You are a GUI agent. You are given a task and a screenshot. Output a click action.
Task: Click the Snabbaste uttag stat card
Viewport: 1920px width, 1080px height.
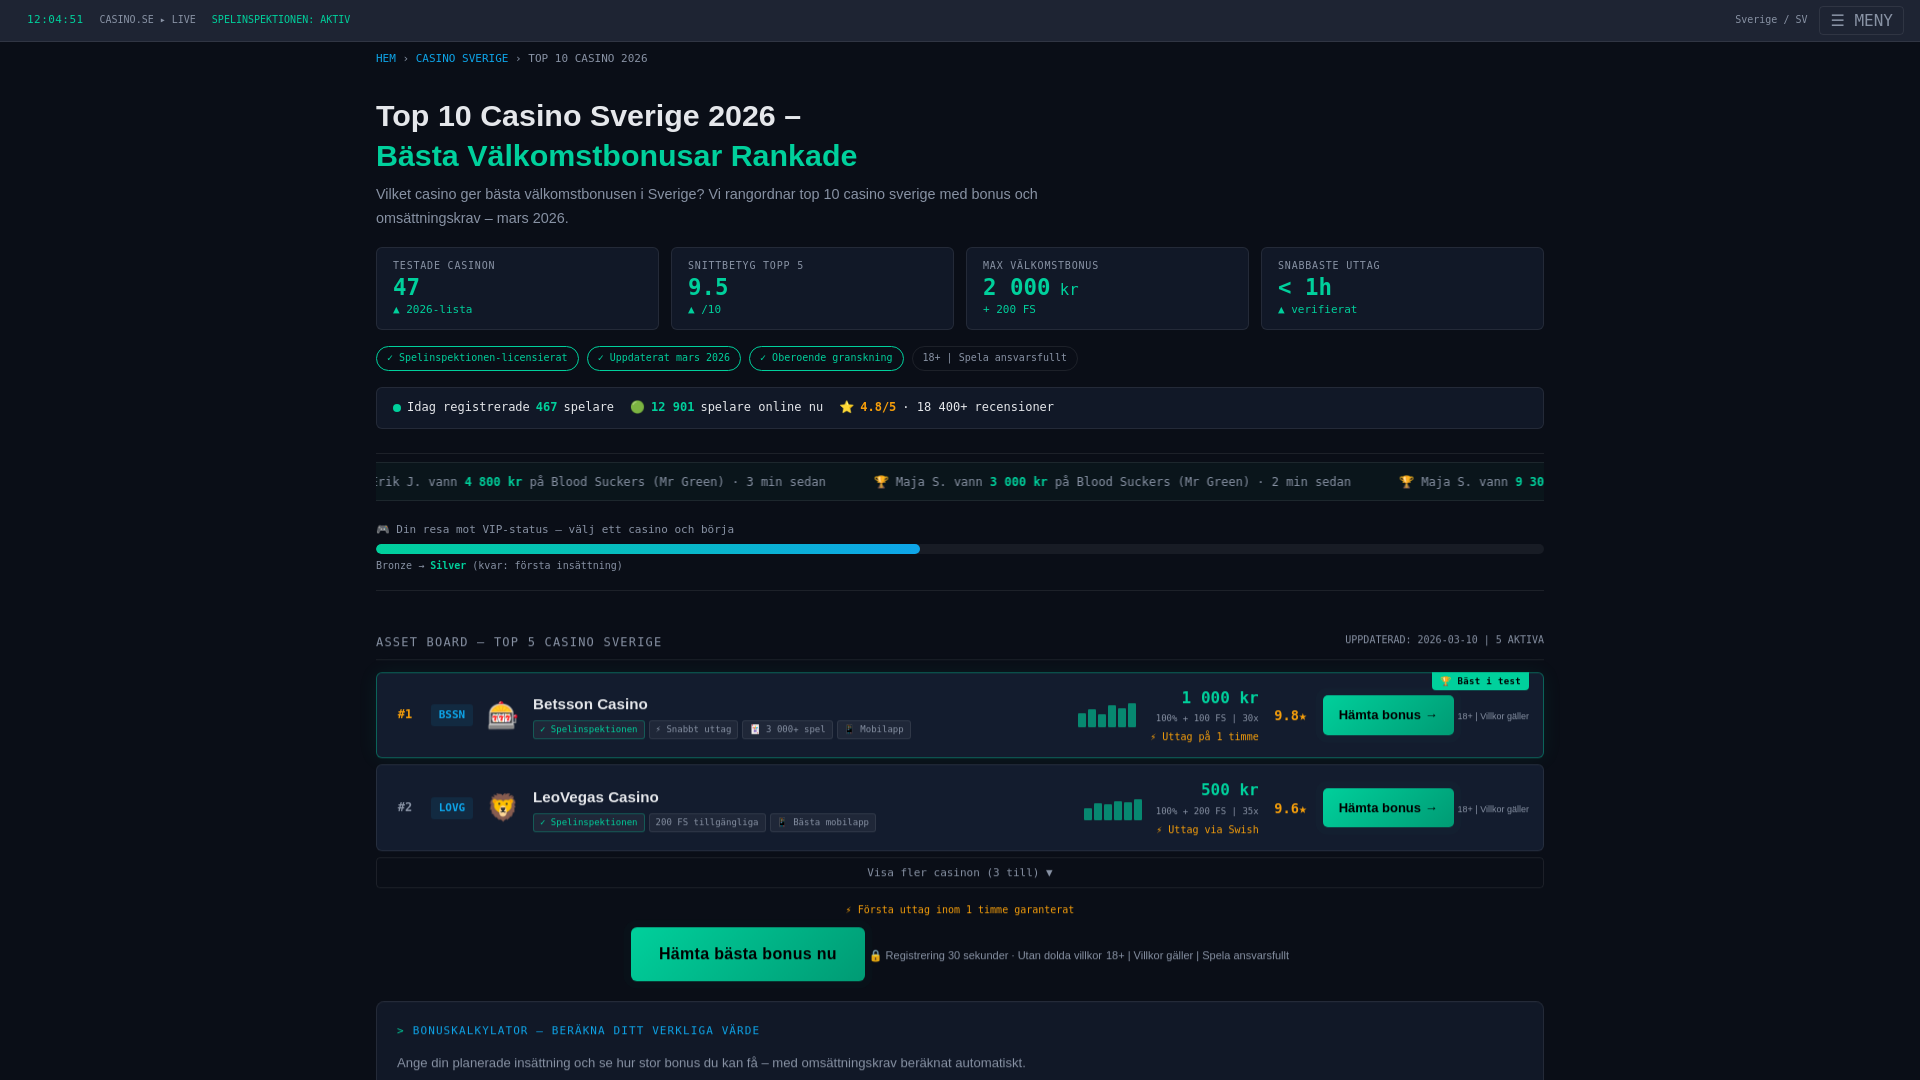[1402, 289]
